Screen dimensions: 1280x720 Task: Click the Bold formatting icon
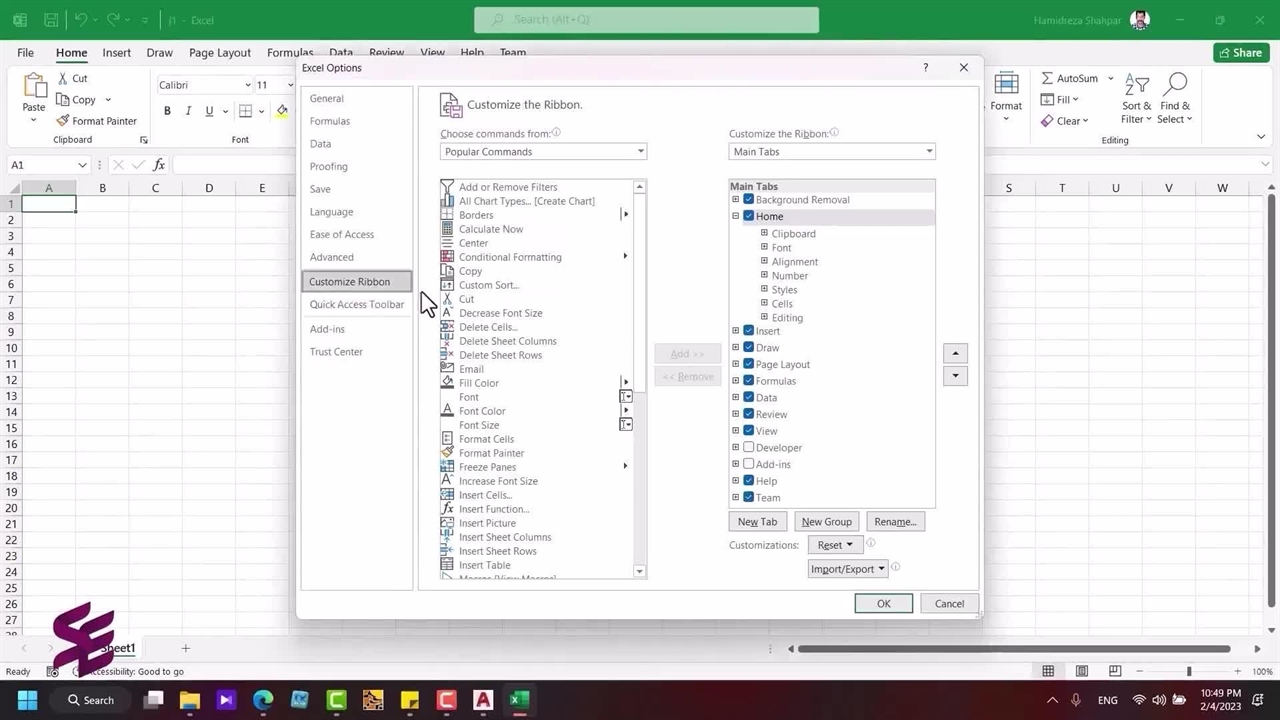(x=167, y=111)
